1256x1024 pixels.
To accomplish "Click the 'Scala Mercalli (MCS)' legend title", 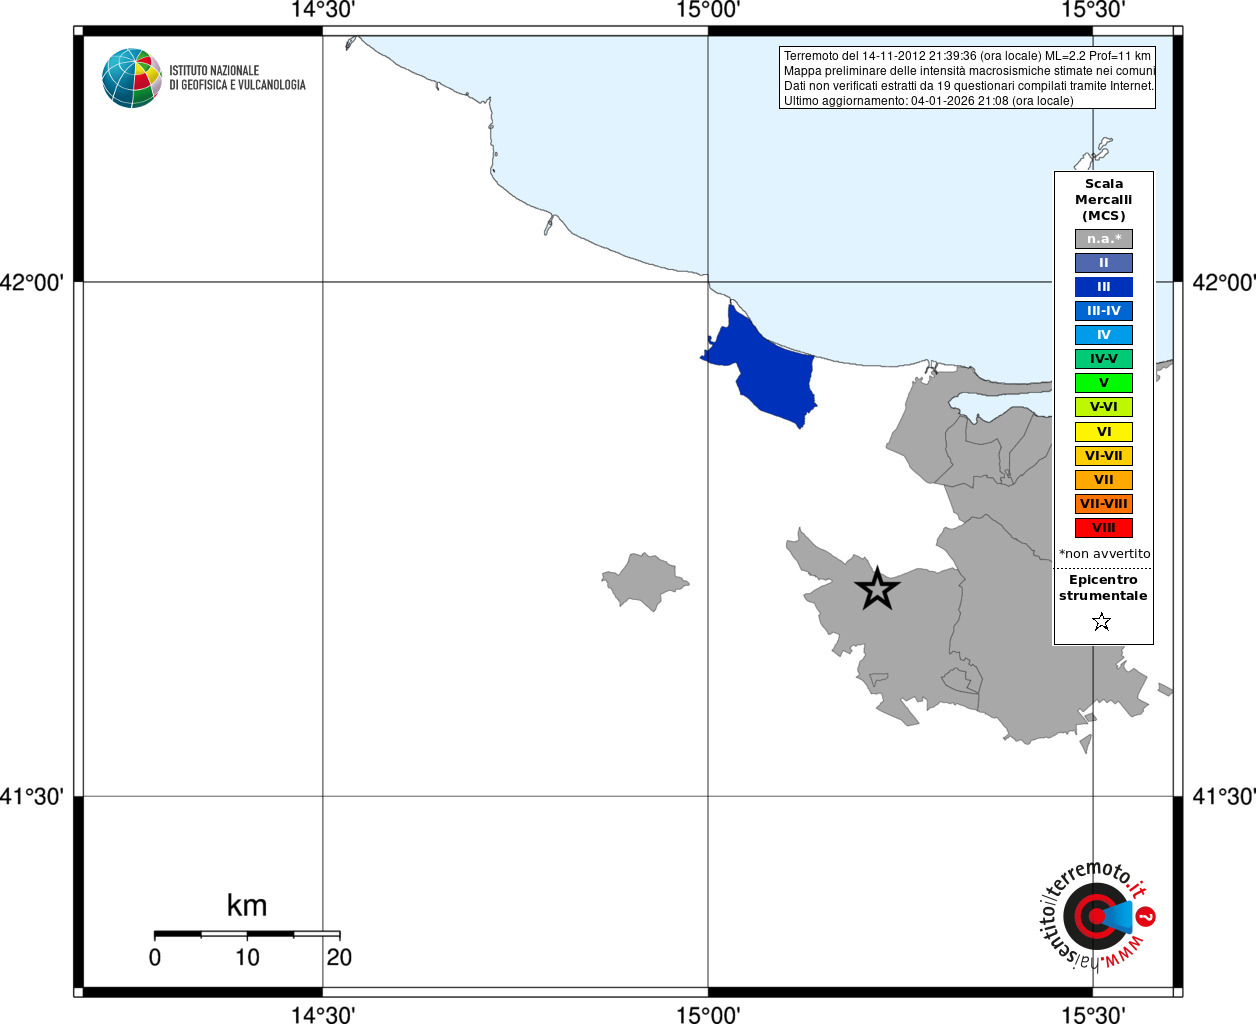I will (1104, 200).
